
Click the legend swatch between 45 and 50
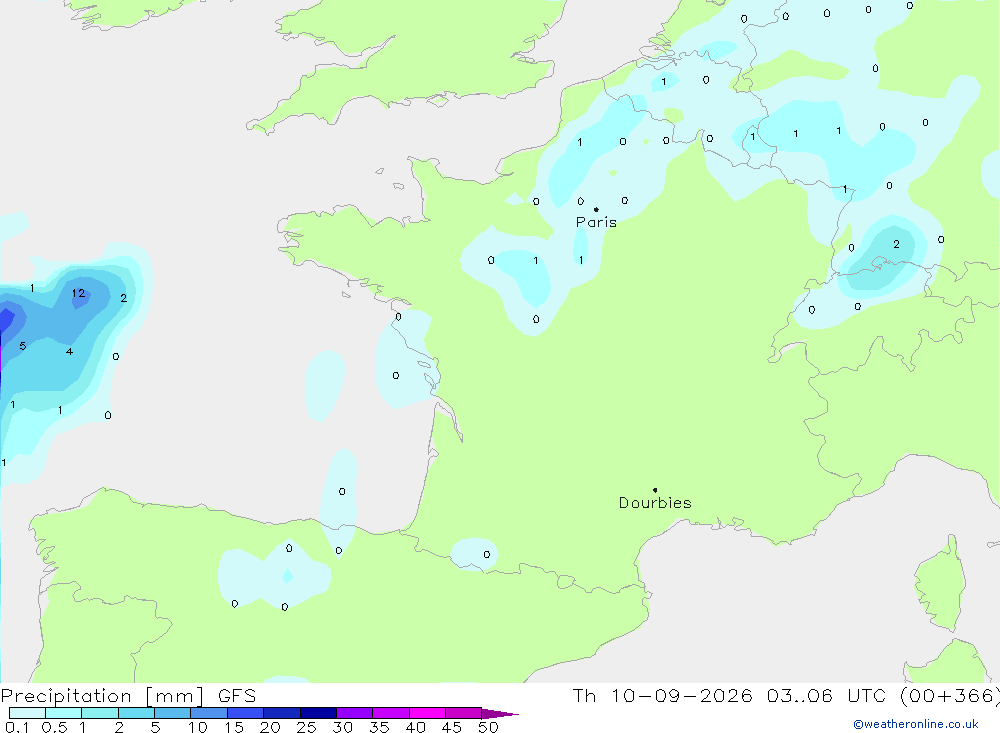[x=464, y=713]
